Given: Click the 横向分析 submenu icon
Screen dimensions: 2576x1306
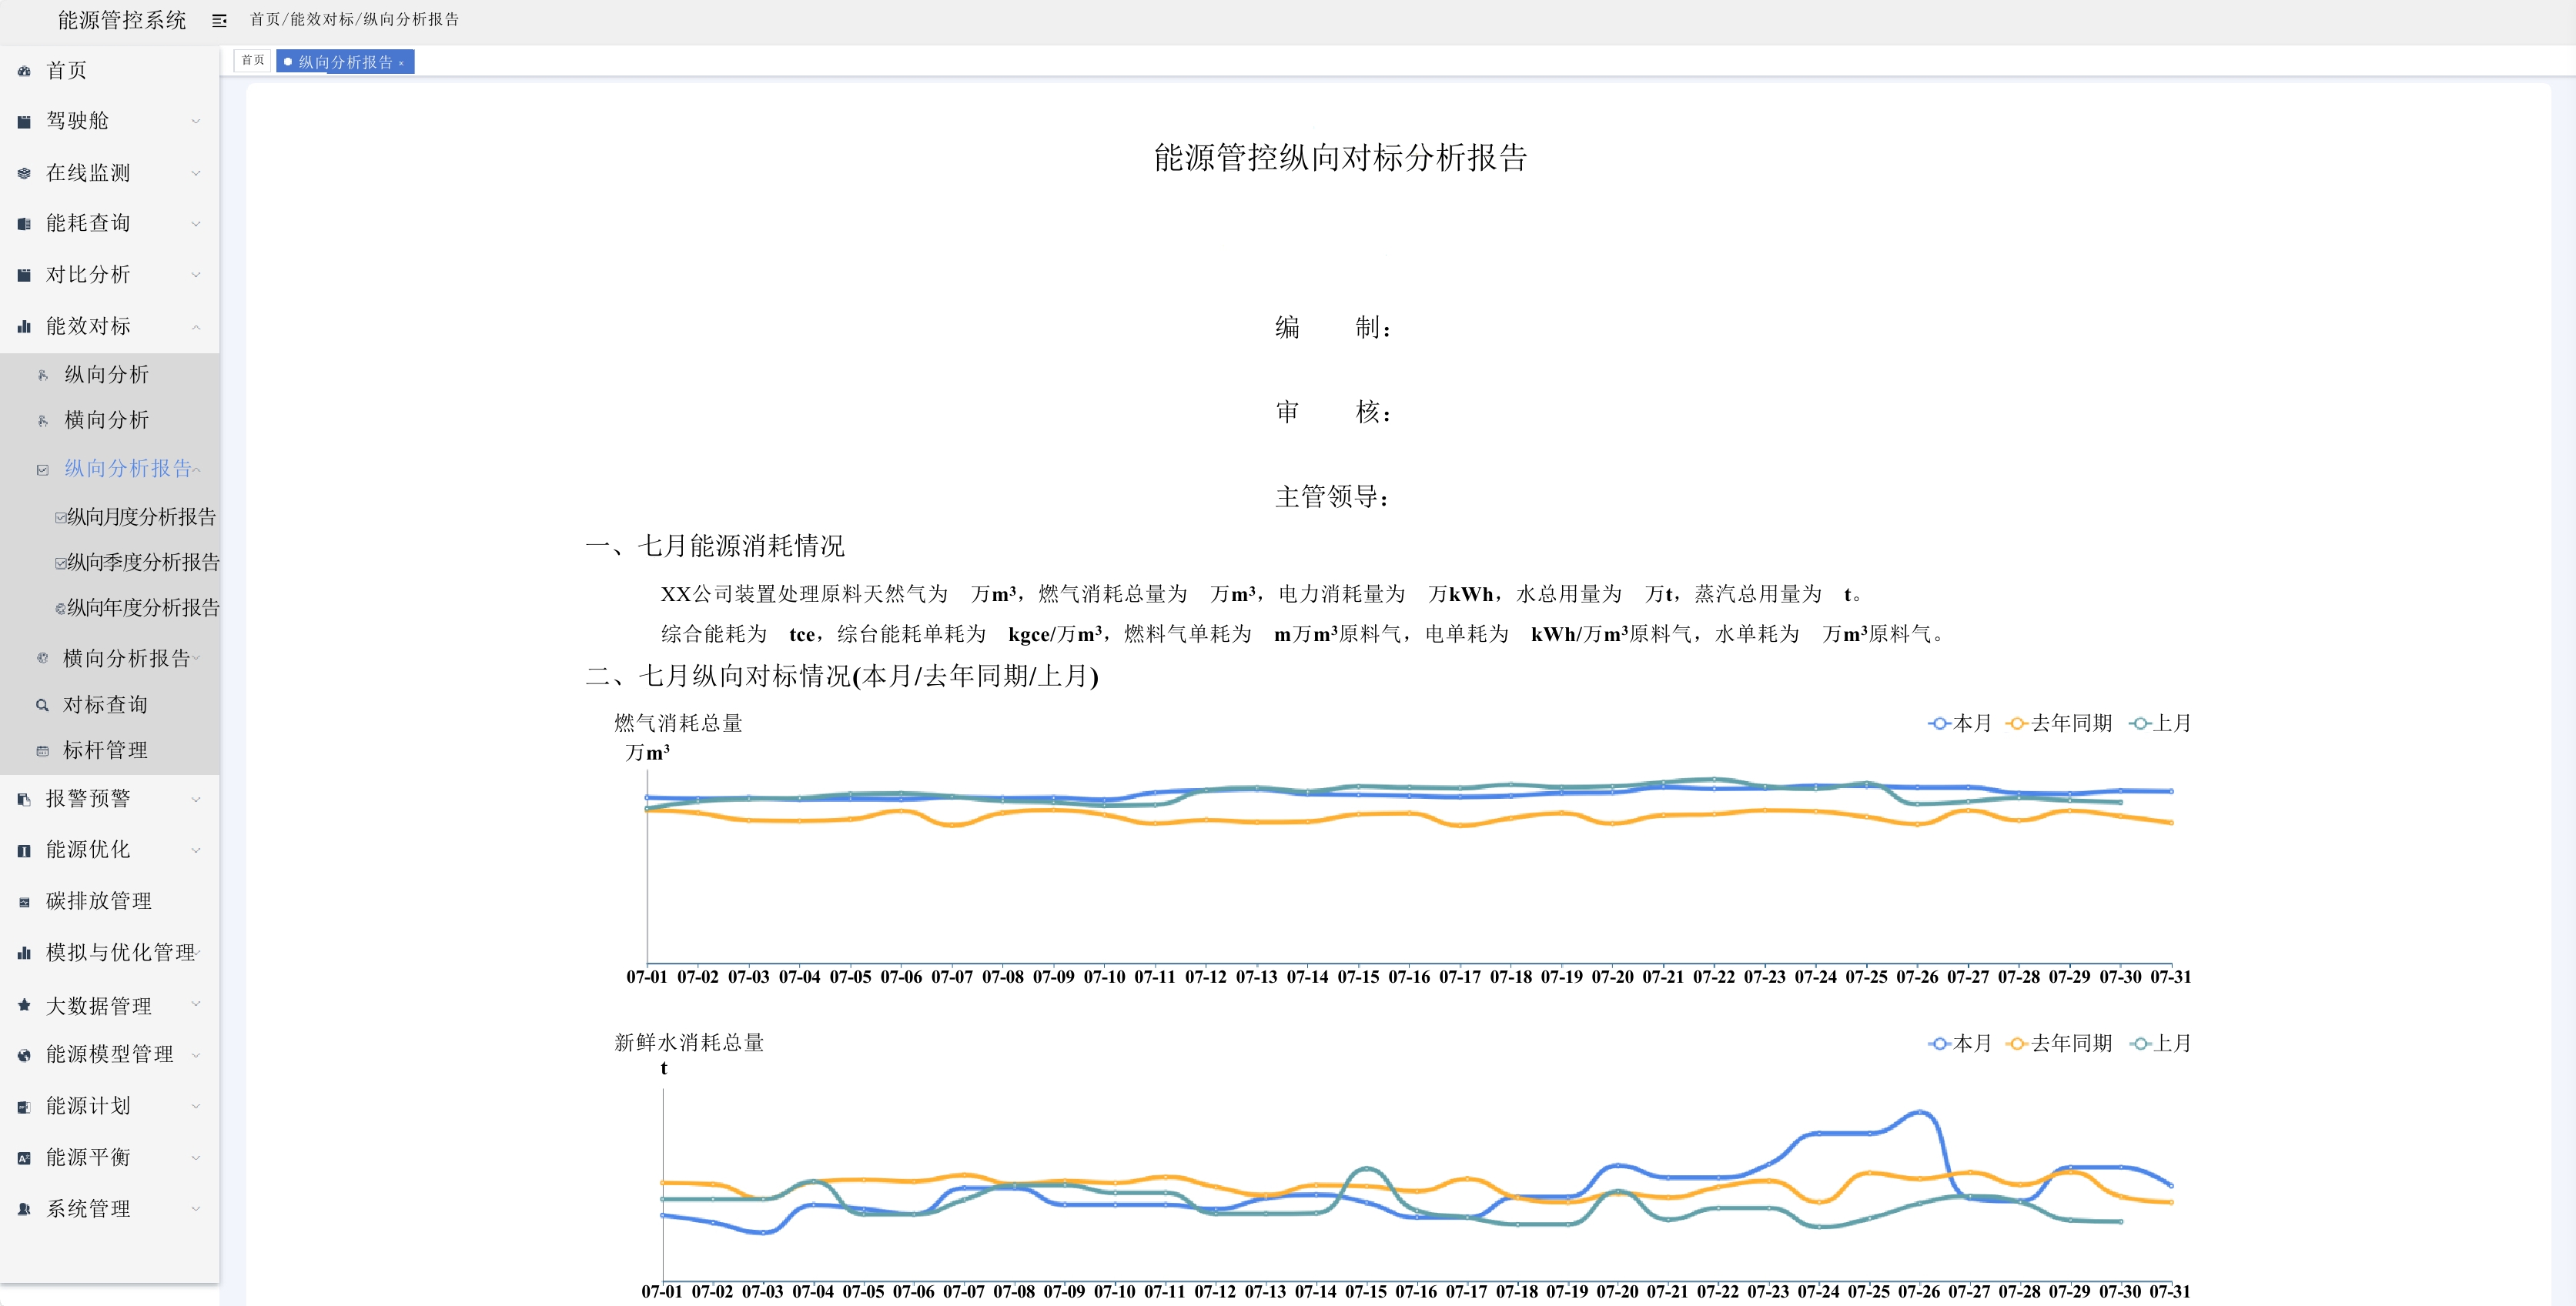Looking at the screenshot, I should coord(43,421).
